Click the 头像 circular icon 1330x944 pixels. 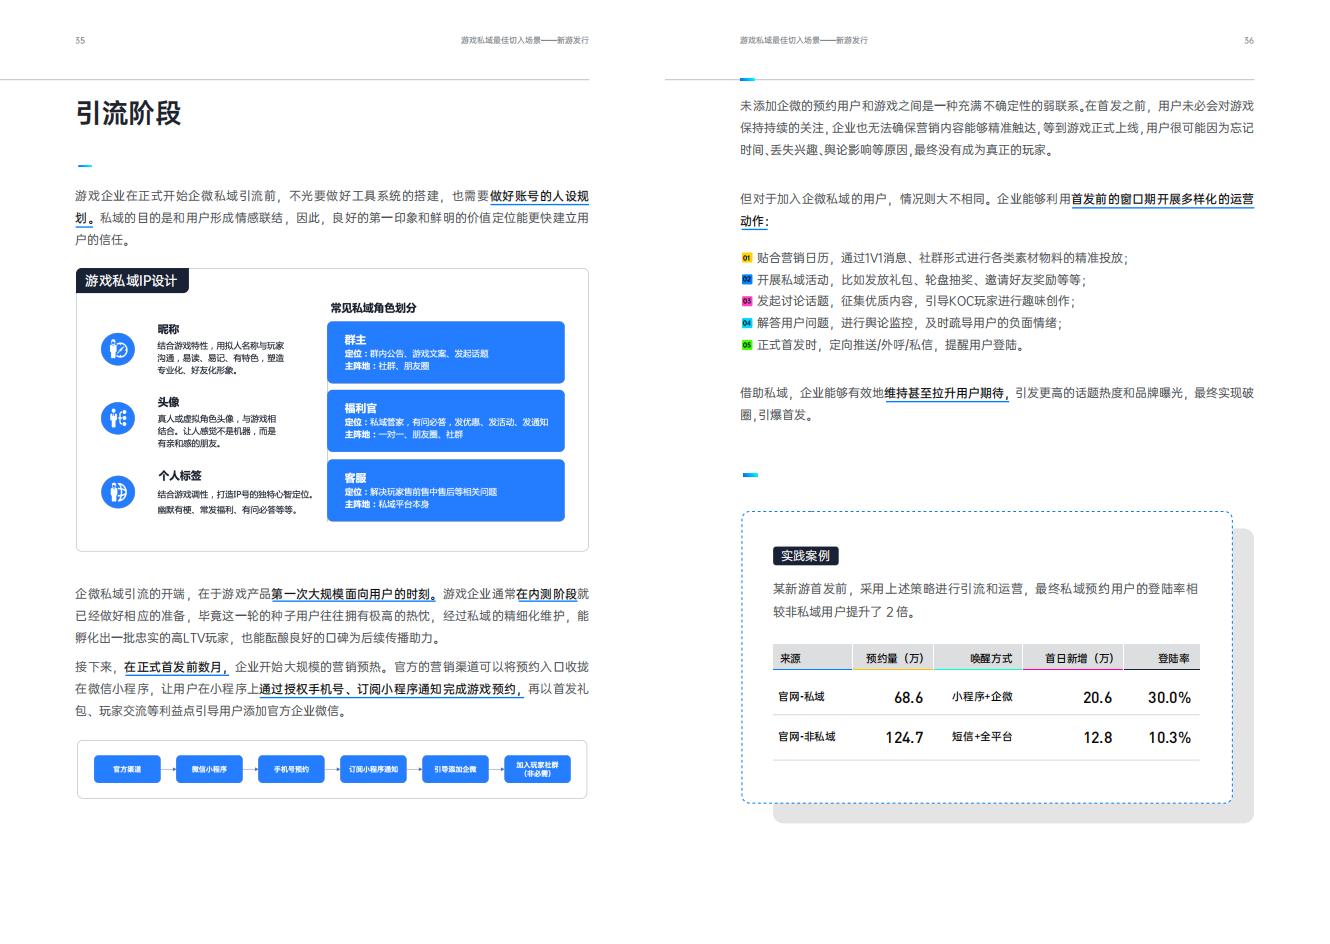[117, 418]
